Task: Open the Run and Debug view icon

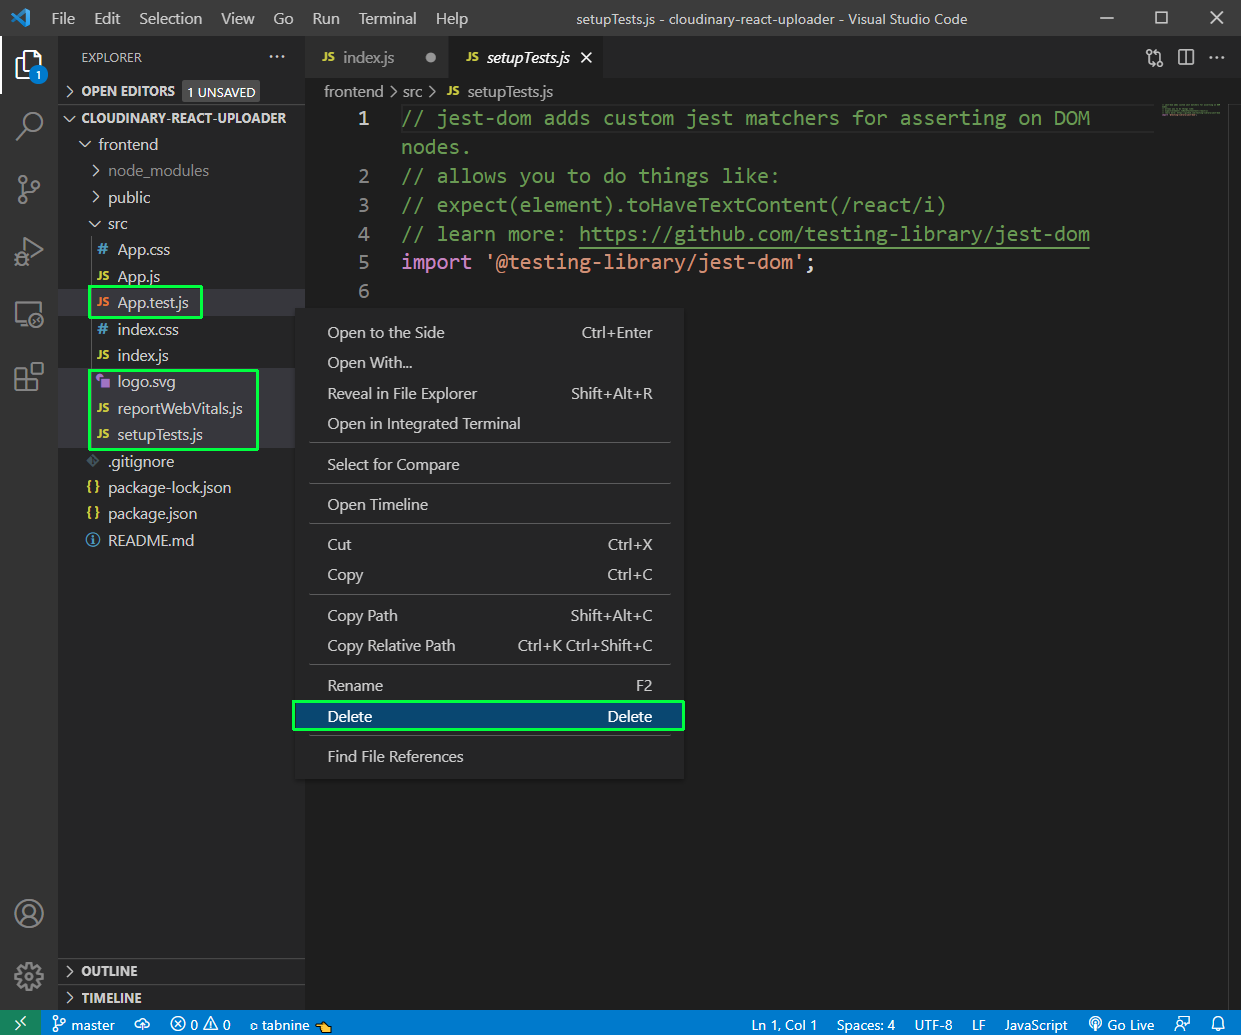Action: 29,251
